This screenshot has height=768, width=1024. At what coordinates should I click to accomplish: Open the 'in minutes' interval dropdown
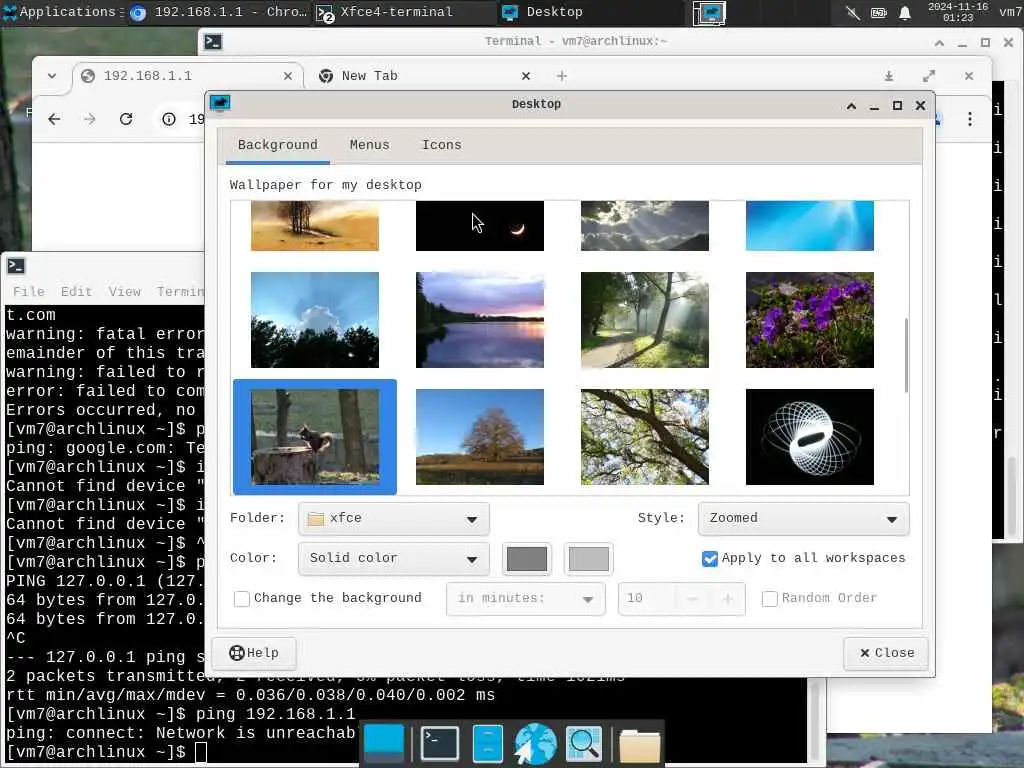tap(526, 599)
